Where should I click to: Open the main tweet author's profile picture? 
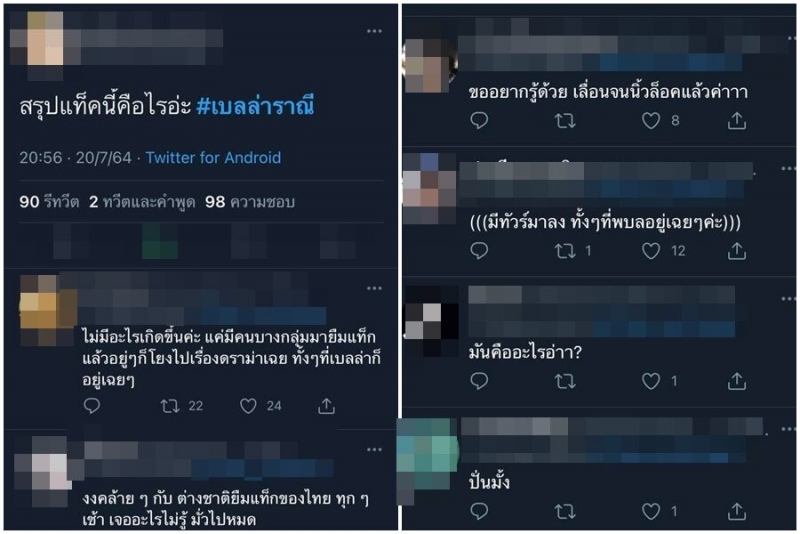(x=45, y=39)
